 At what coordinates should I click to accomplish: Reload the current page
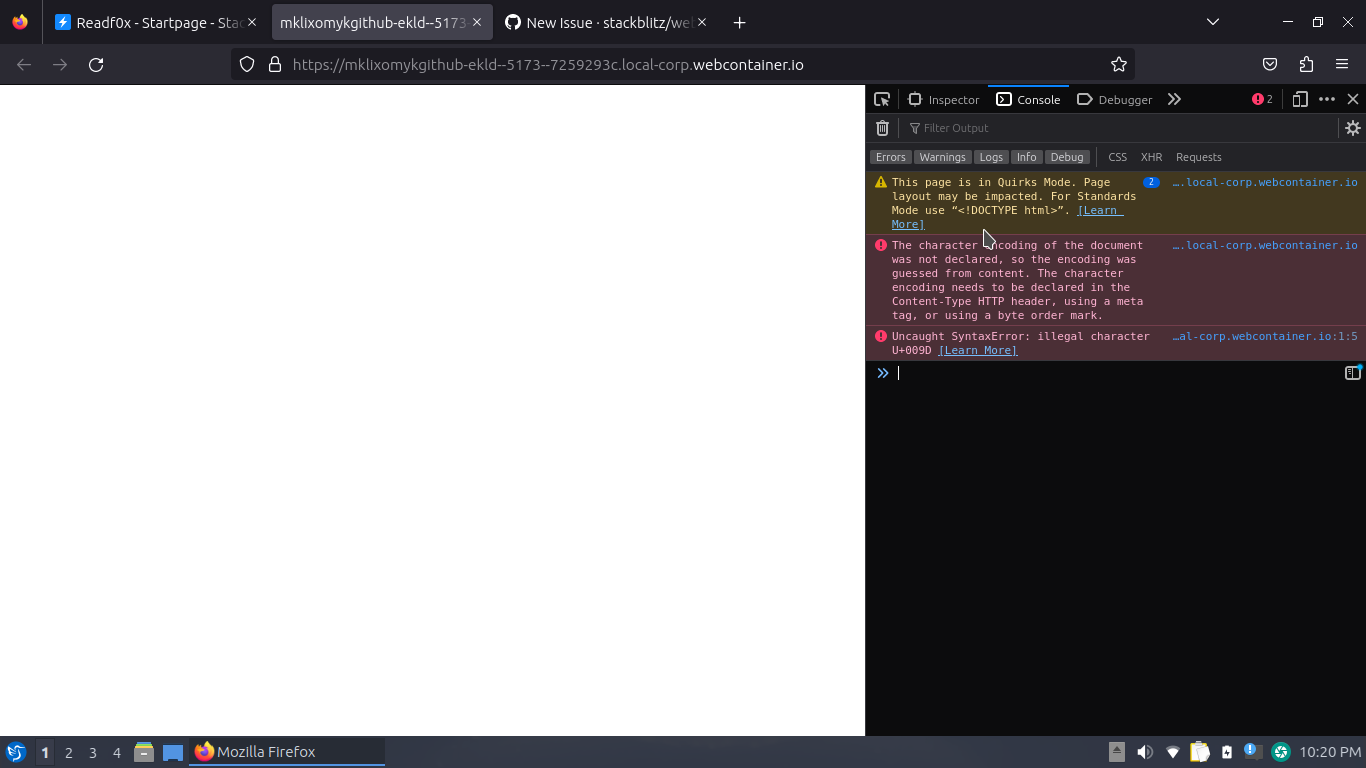[96, 64]
